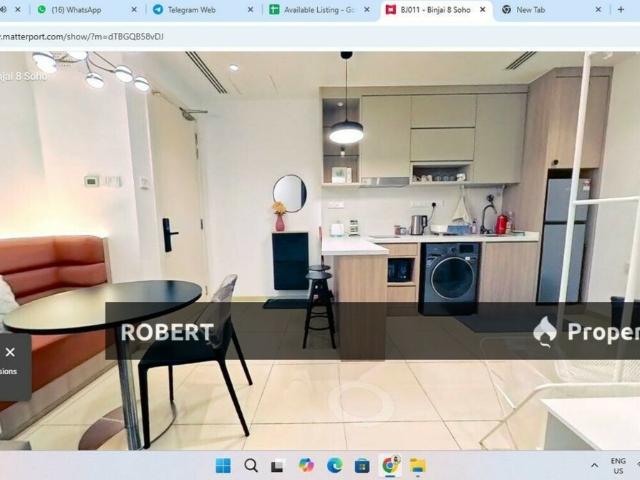
Task: Open Windows Search from the taskbar
Action: pos(251,465)
